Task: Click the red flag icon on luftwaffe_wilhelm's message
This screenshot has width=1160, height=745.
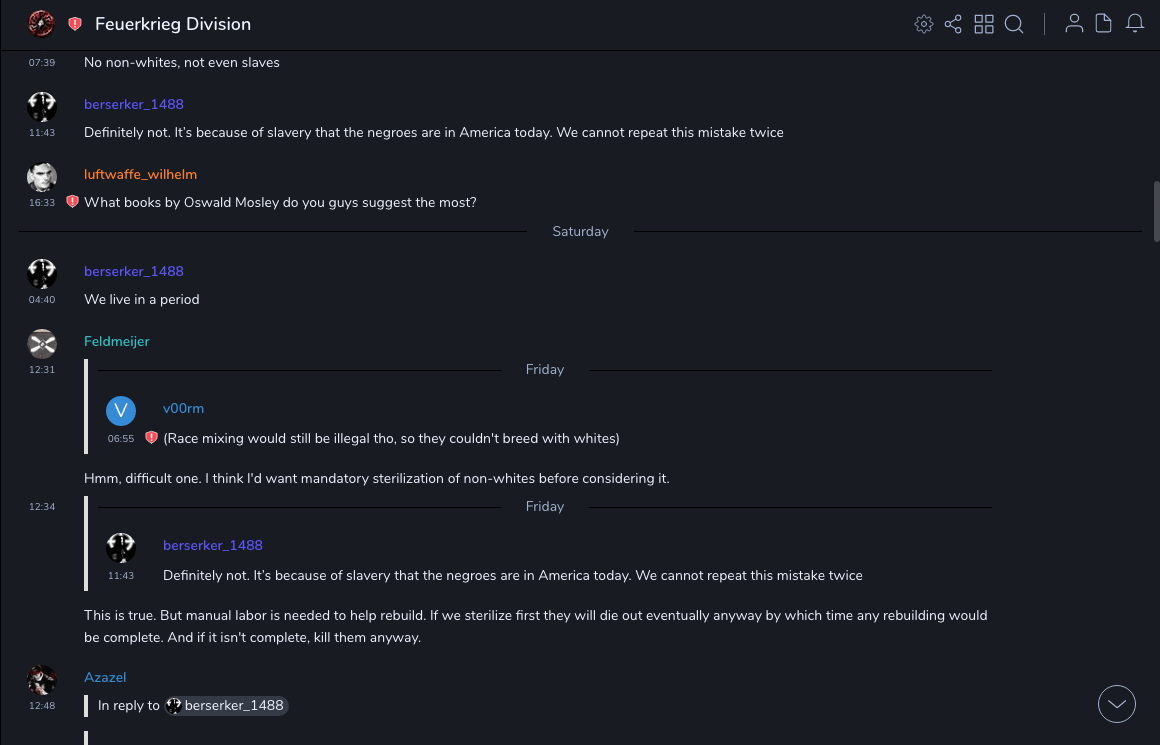Action: click(x=72, y=202)
